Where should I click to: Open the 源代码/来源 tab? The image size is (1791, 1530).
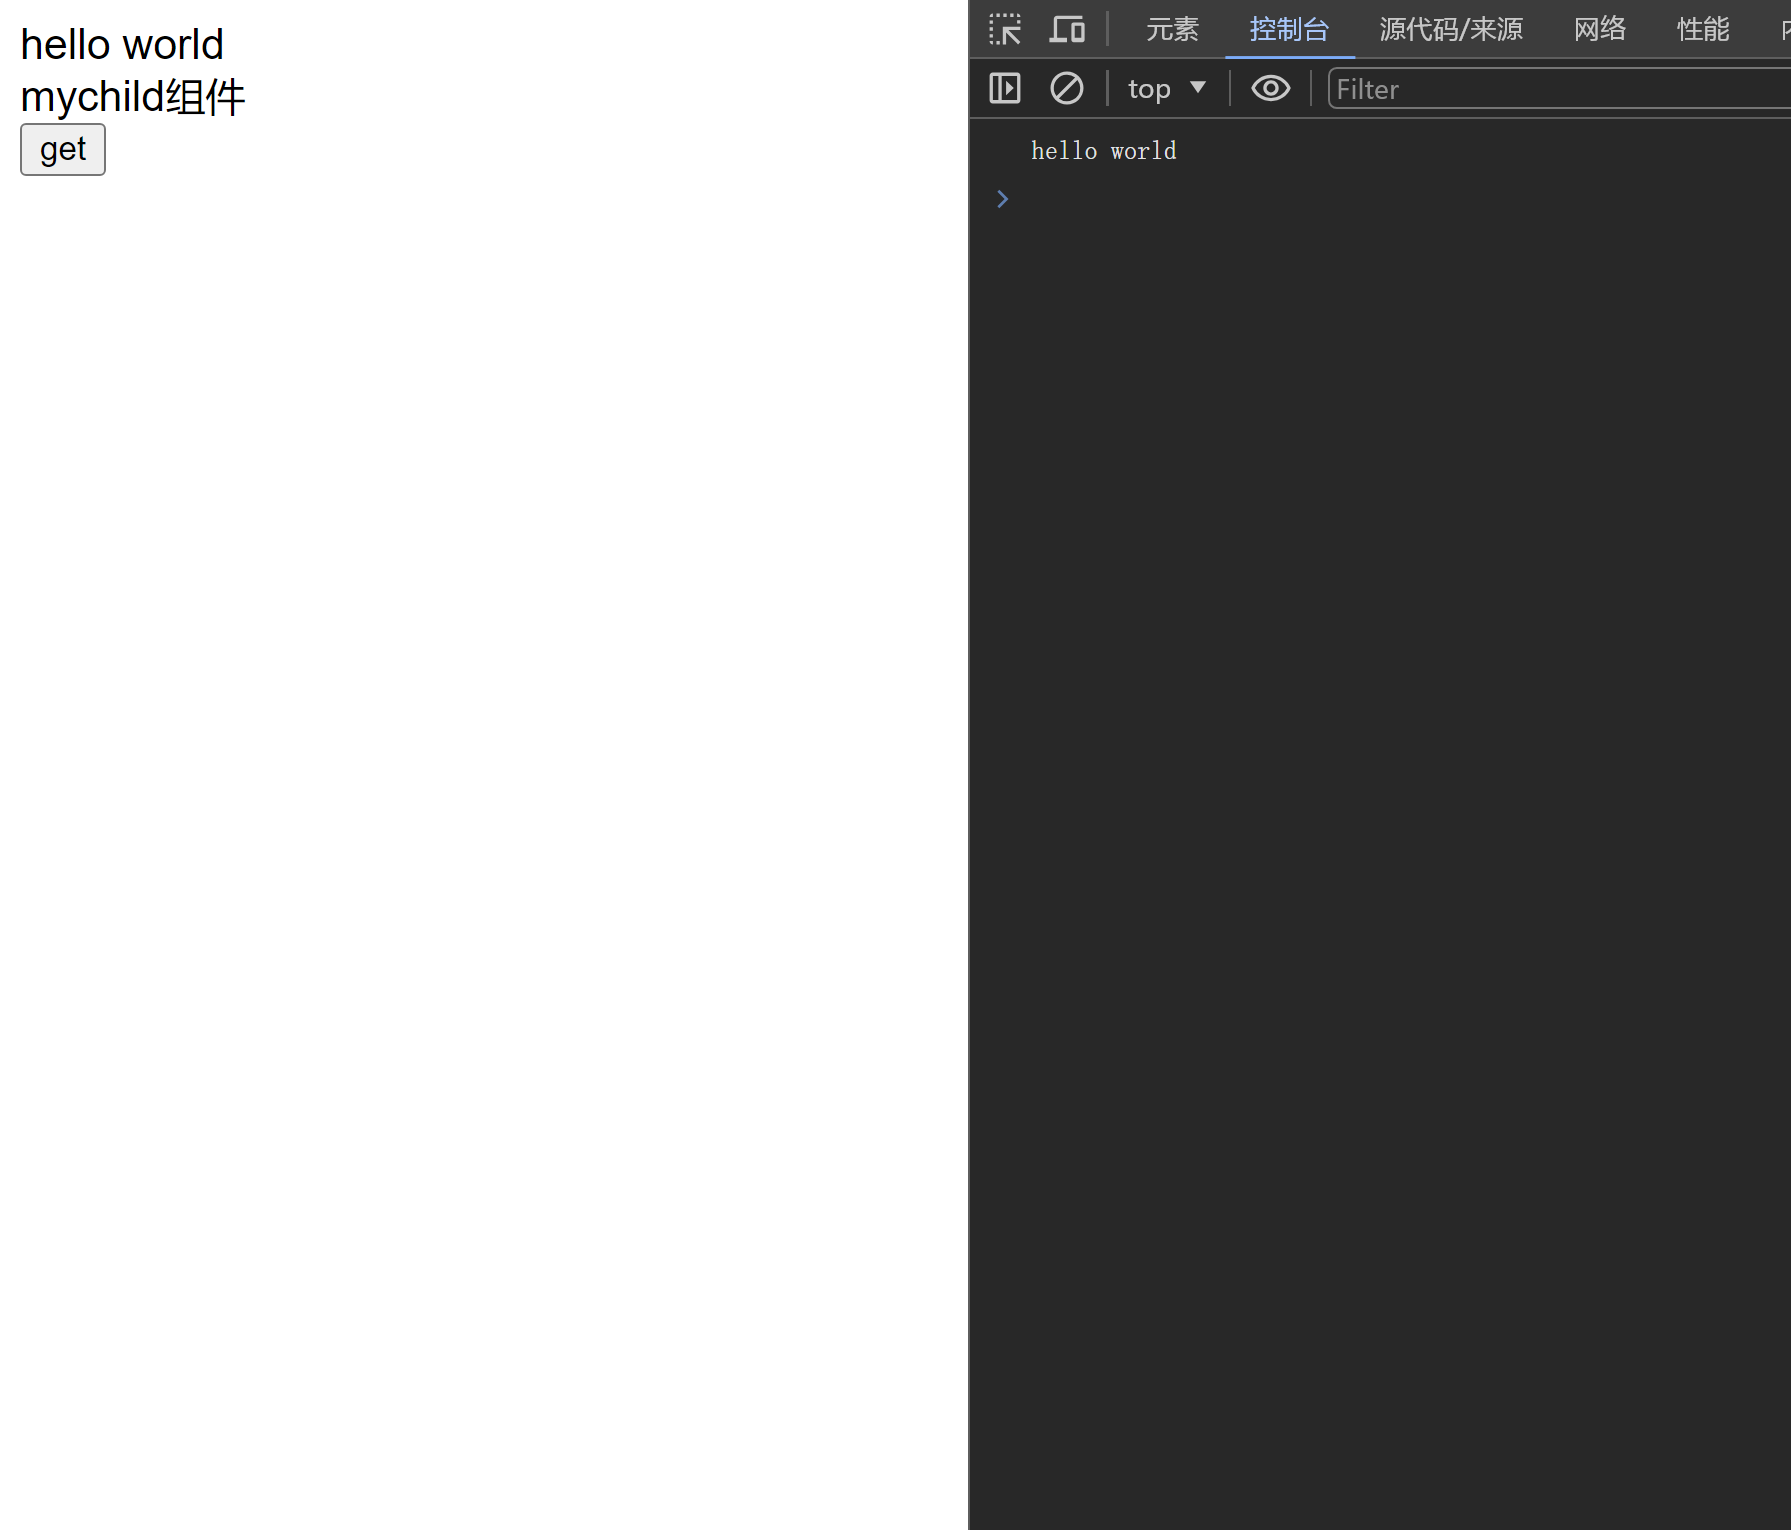[x=1450, y=29]
